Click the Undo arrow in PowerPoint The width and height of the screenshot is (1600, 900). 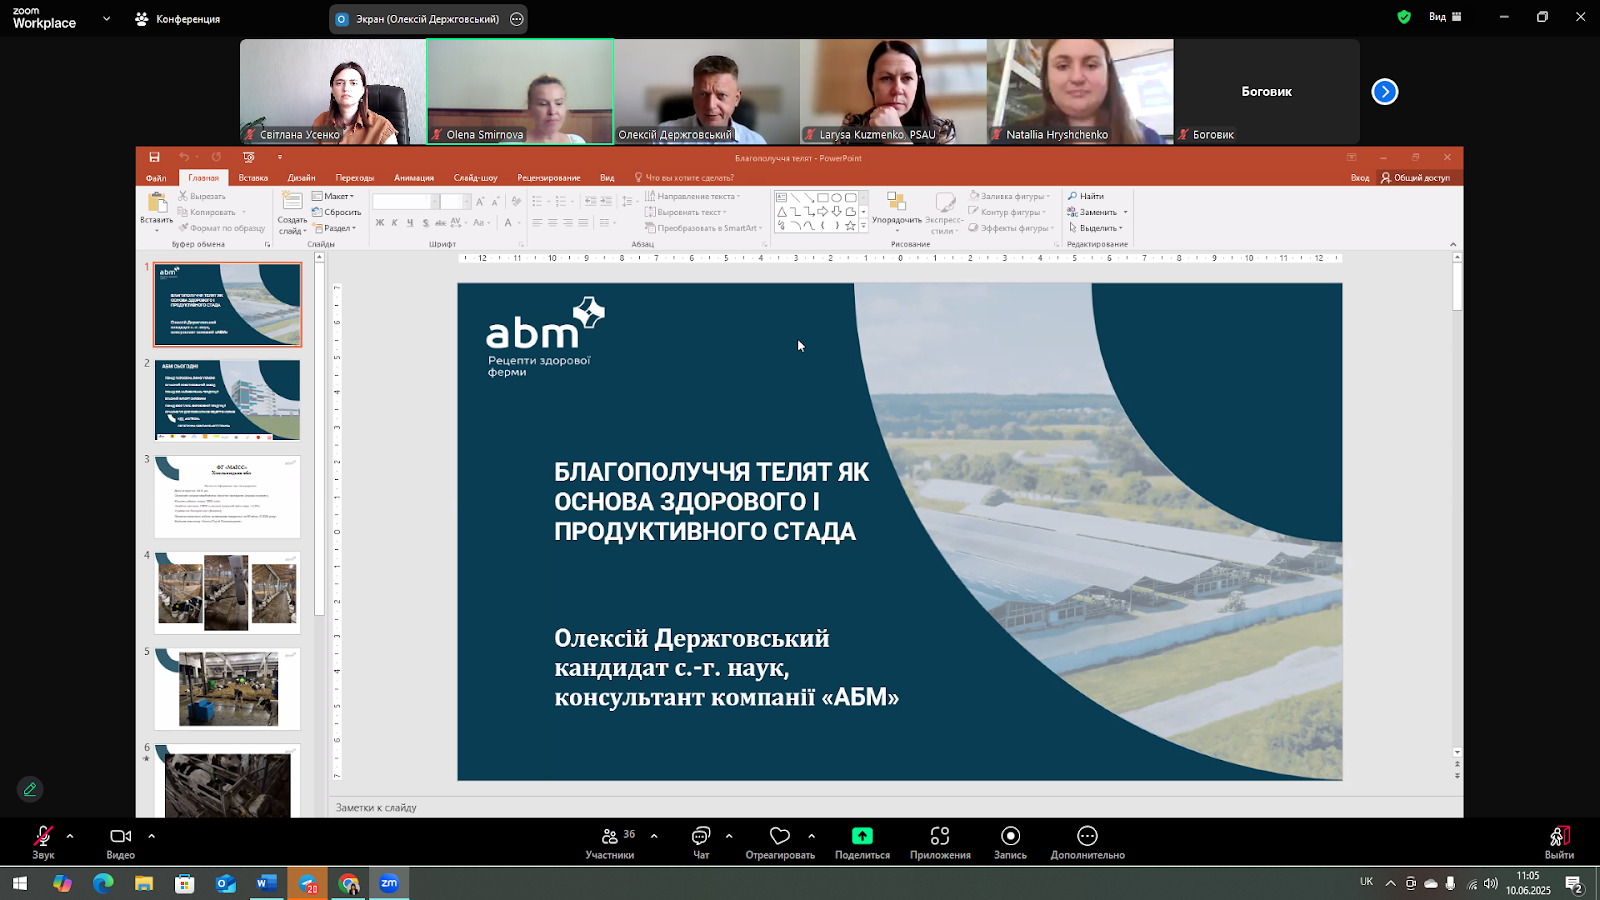(x=184, y=157)
